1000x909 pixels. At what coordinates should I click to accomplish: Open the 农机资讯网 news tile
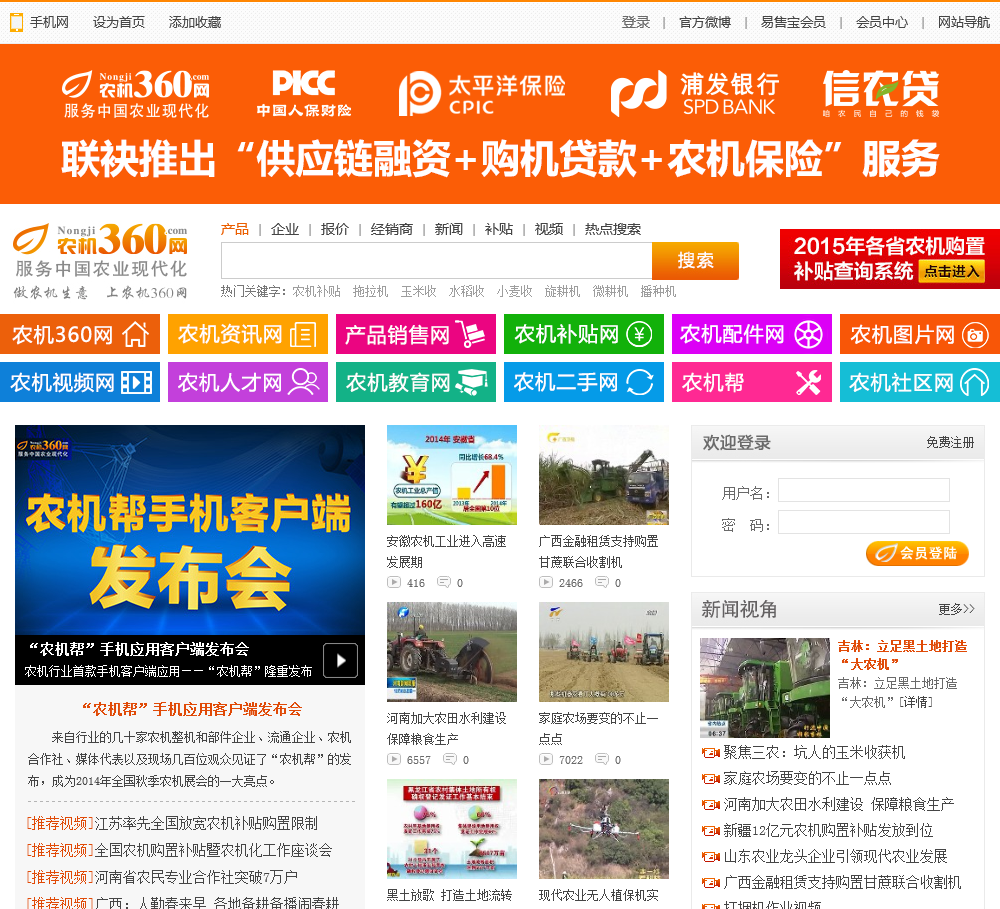pos(247,334)
